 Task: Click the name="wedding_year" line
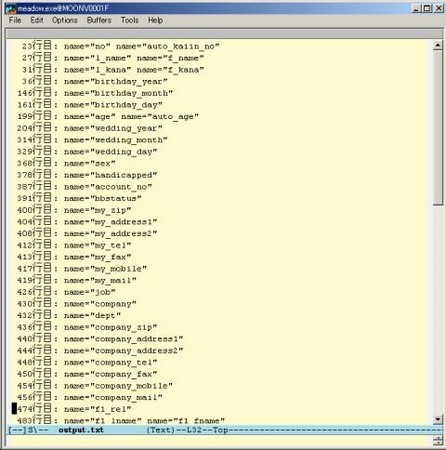tap(90, 128)
